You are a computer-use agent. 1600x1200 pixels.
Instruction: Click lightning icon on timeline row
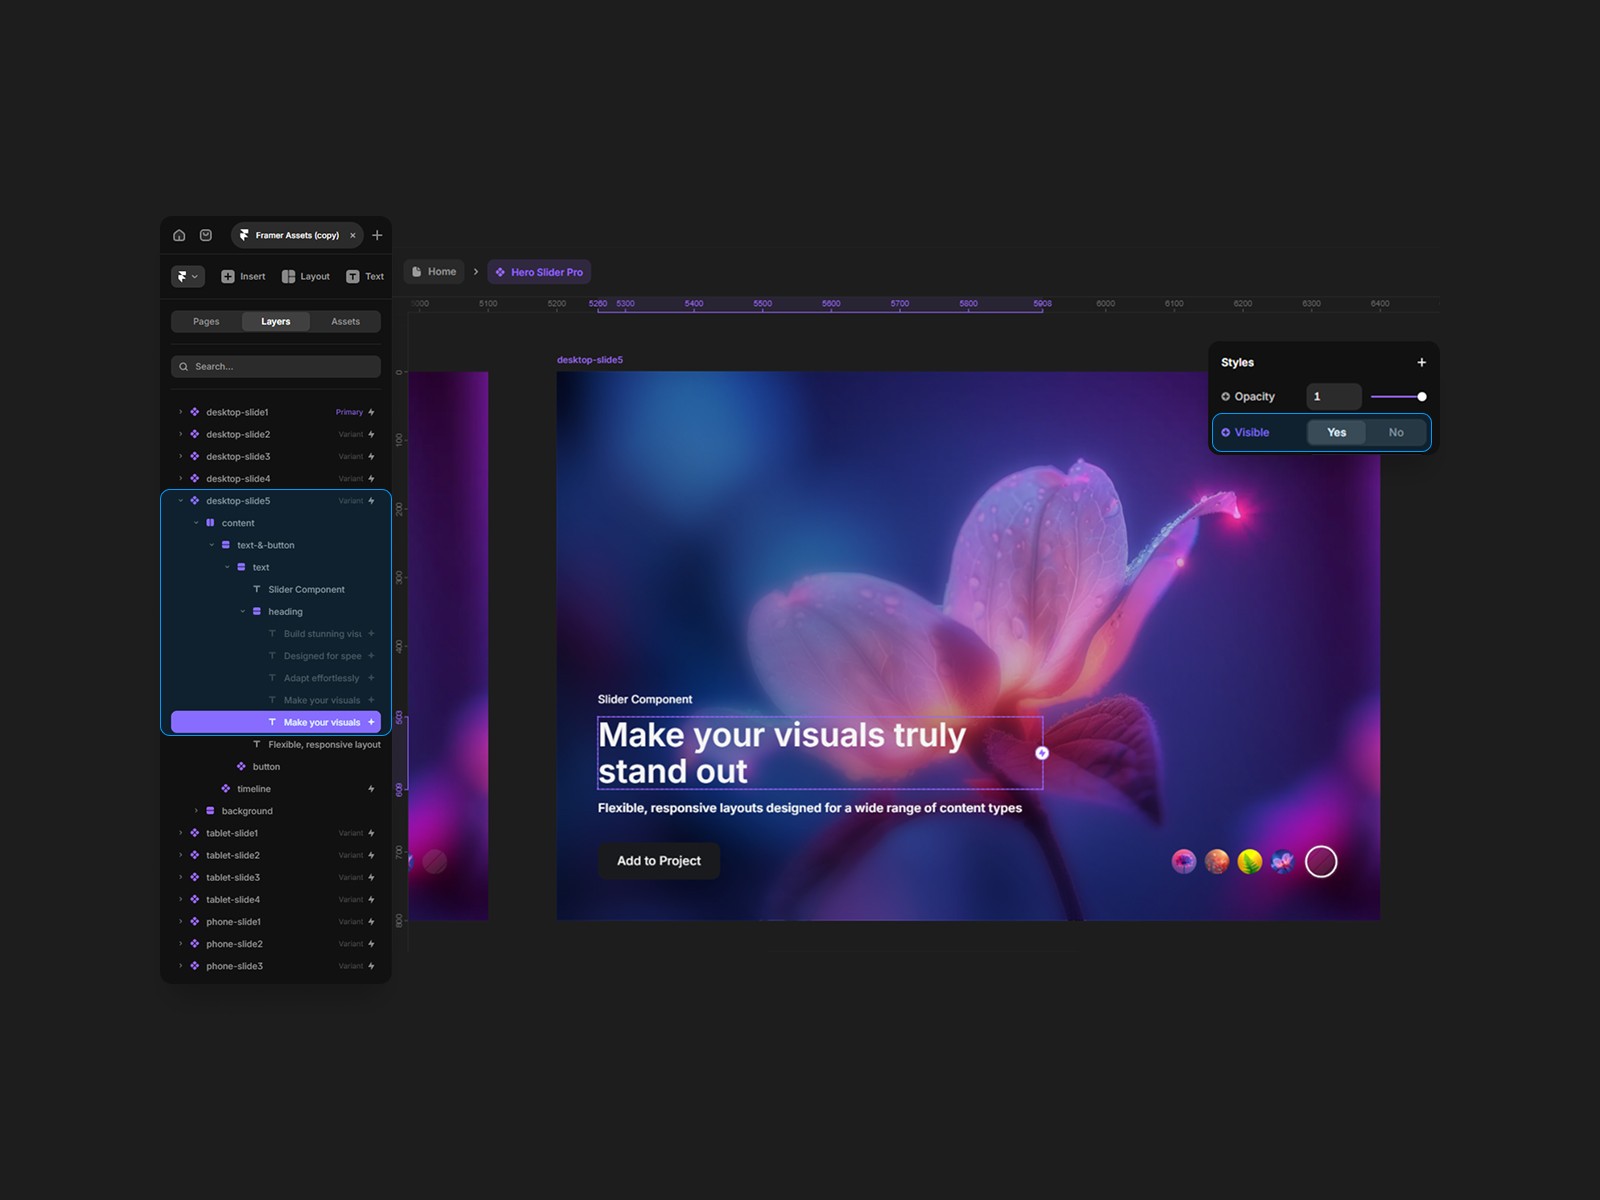pos(371,789)
